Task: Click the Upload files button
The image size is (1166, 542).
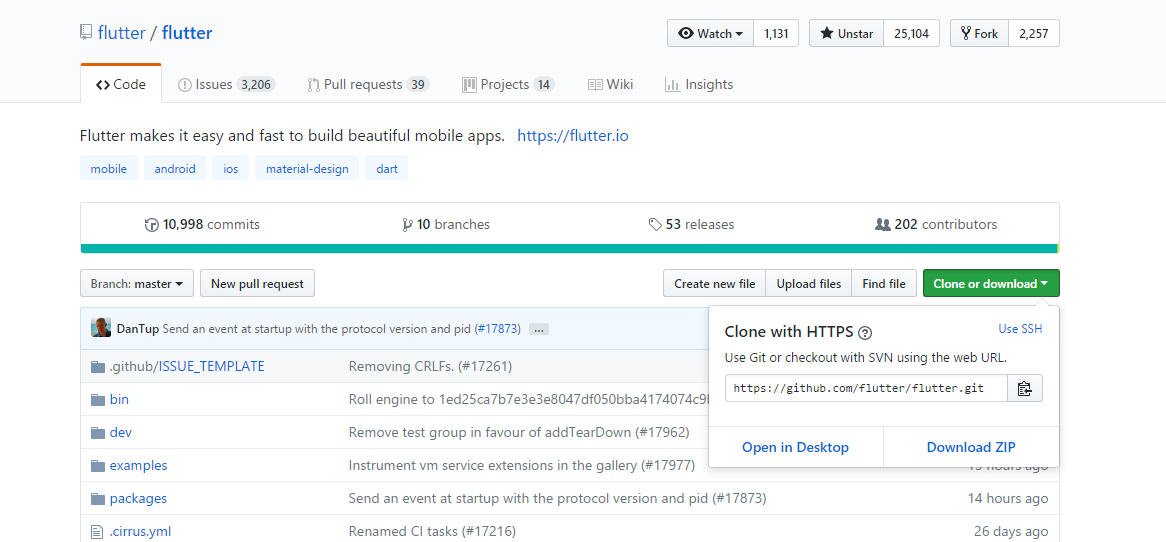Action: [x=809, y=283]
